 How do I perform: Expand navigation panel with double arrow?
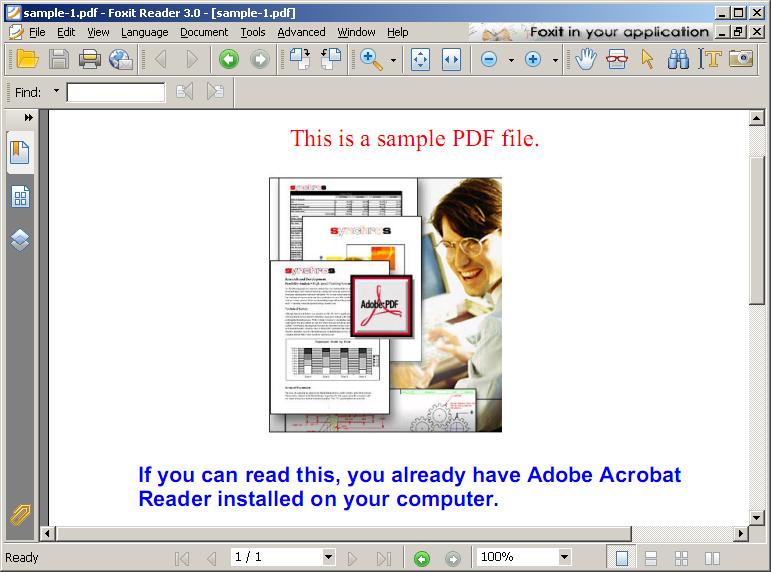29,118
